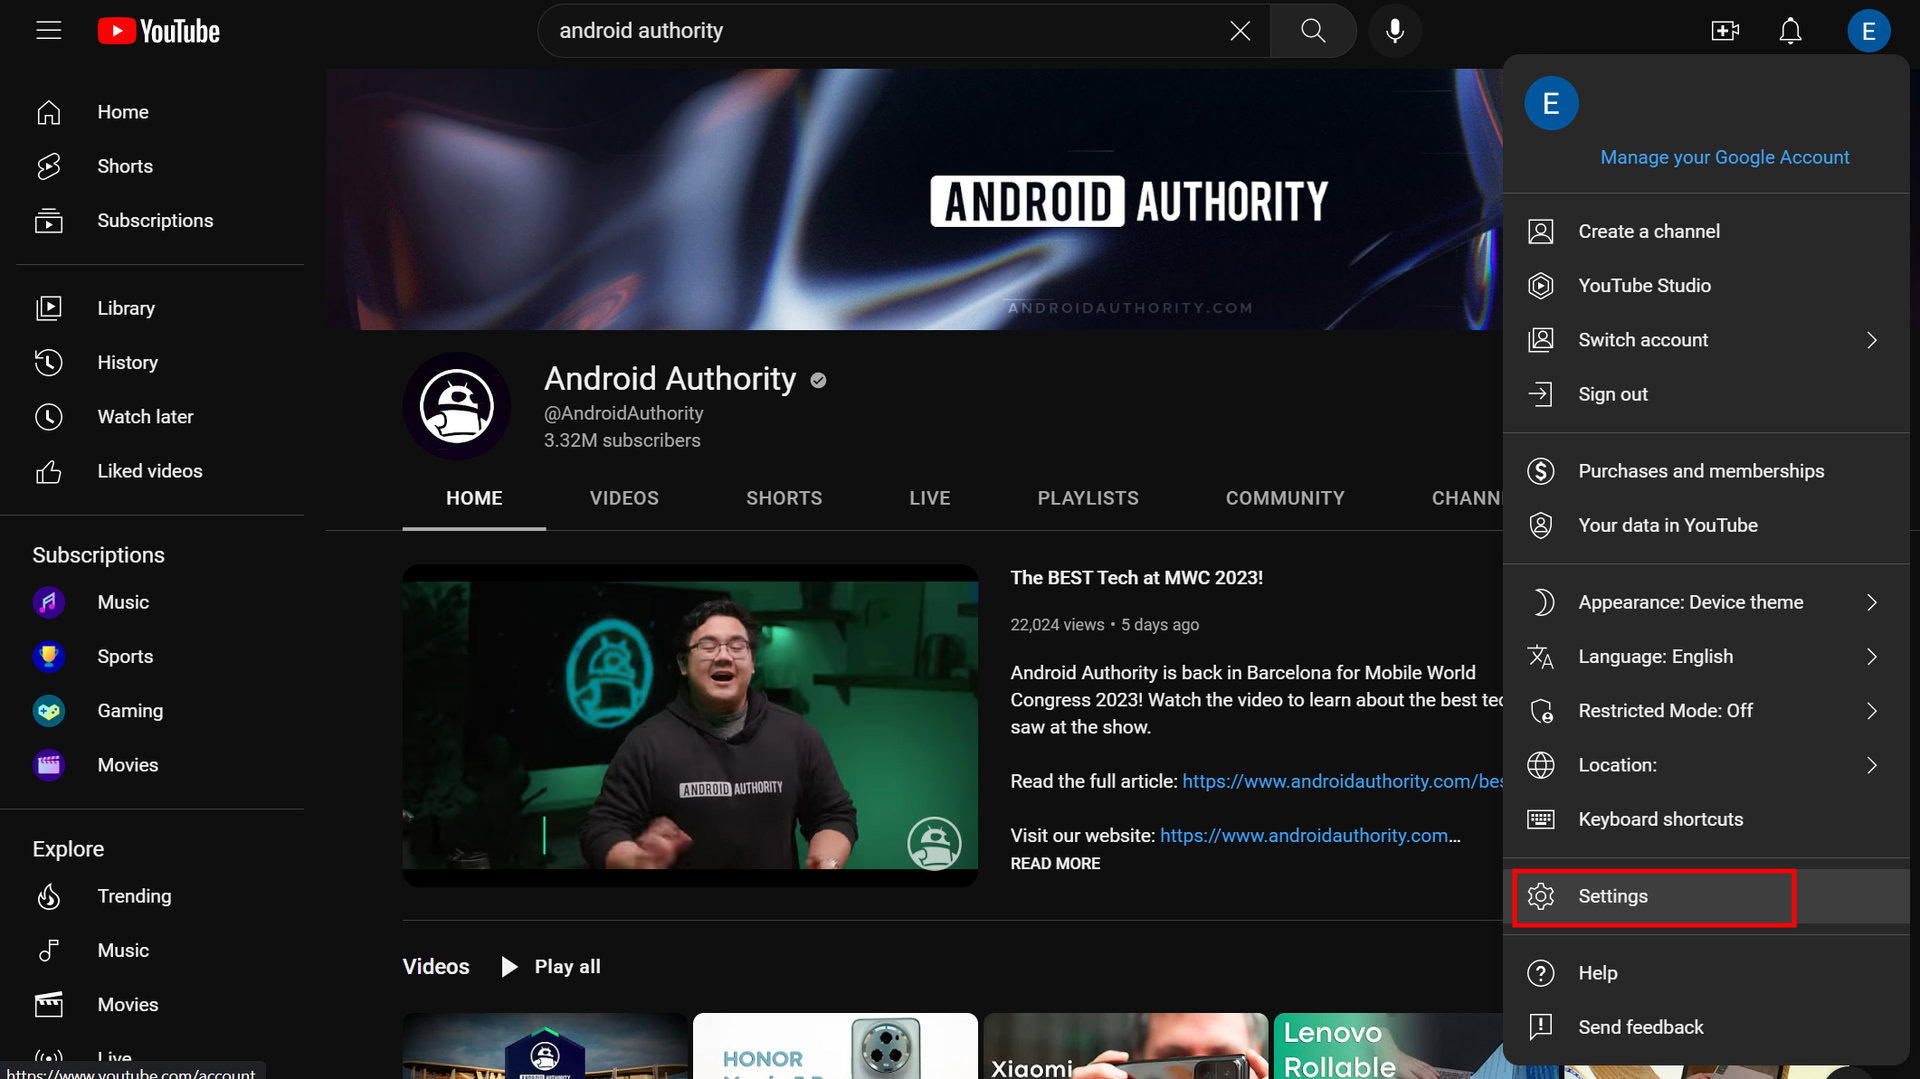Image resolution: width=1920 pixels, height=1079 pixels.
Task: Click the search magnifier button
Action: (x=1313, y=31)
